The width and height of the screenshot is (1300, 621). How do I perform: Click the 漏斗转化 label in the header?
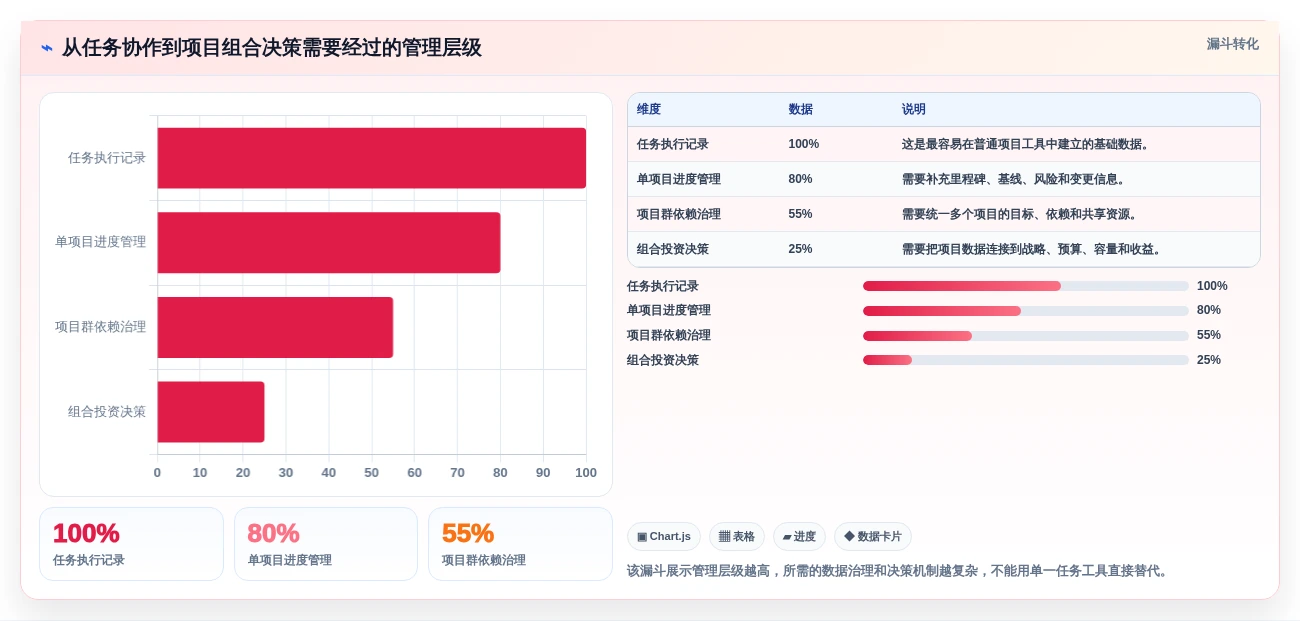tap(1232, 44)
